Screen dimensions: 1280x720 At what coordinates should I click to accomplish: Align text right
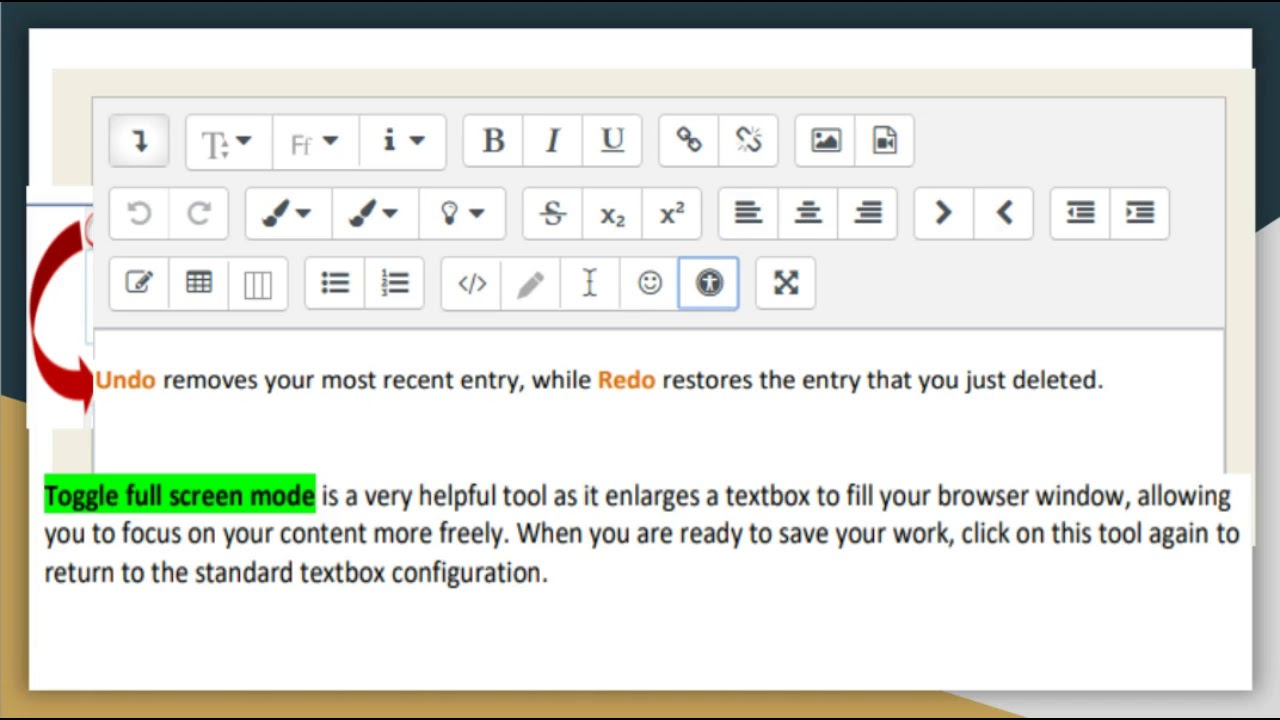(868, 213)
